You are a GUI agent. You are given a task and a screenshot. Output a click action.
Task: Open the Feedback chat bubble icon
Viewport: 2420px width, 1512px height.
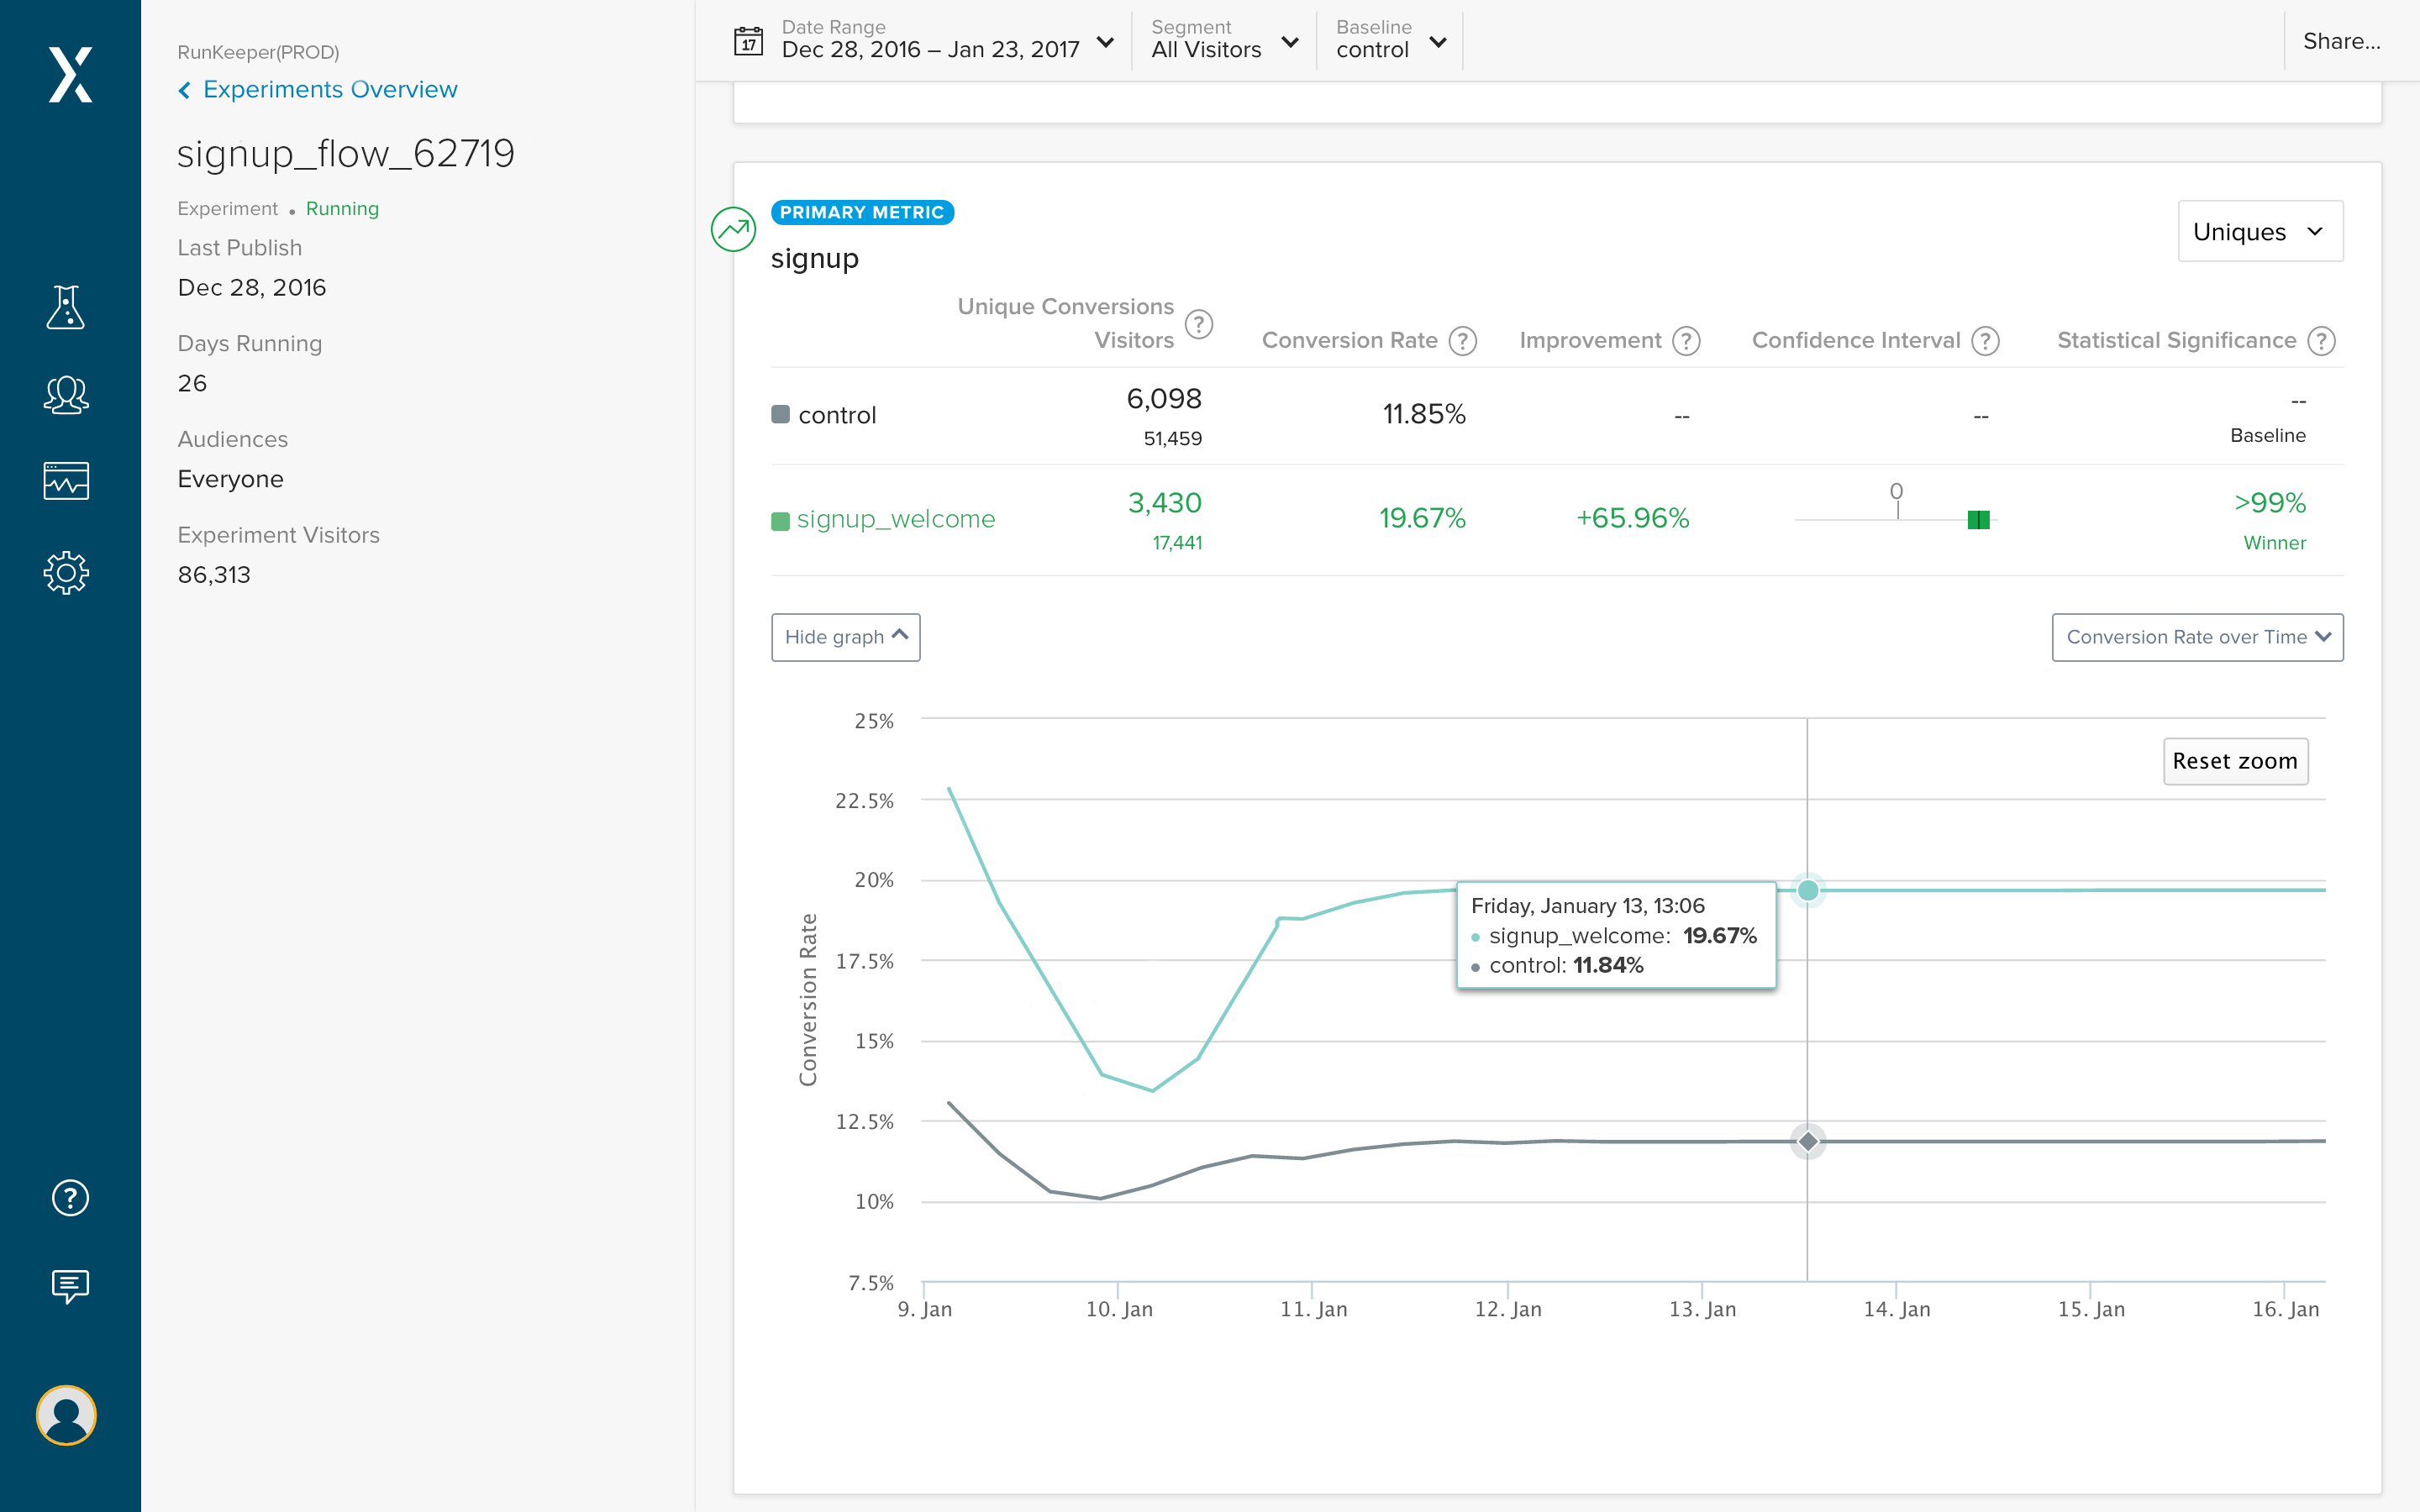70,1286
